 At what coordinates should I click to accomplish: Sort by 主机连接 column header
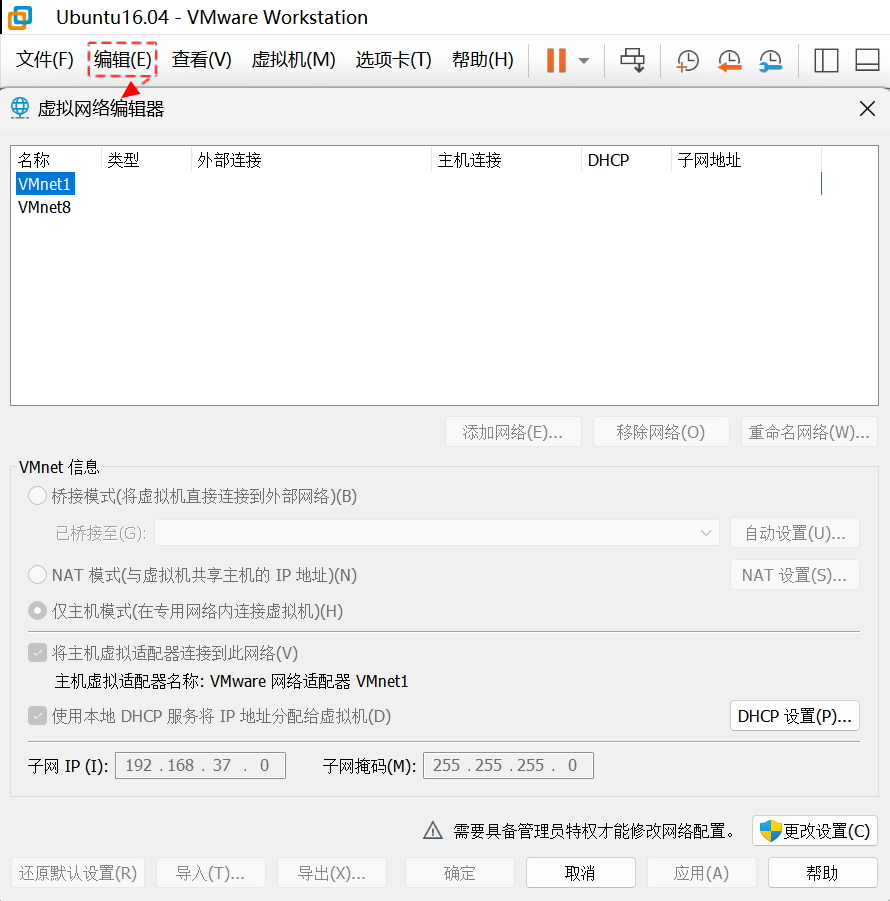tap(506, 160)
